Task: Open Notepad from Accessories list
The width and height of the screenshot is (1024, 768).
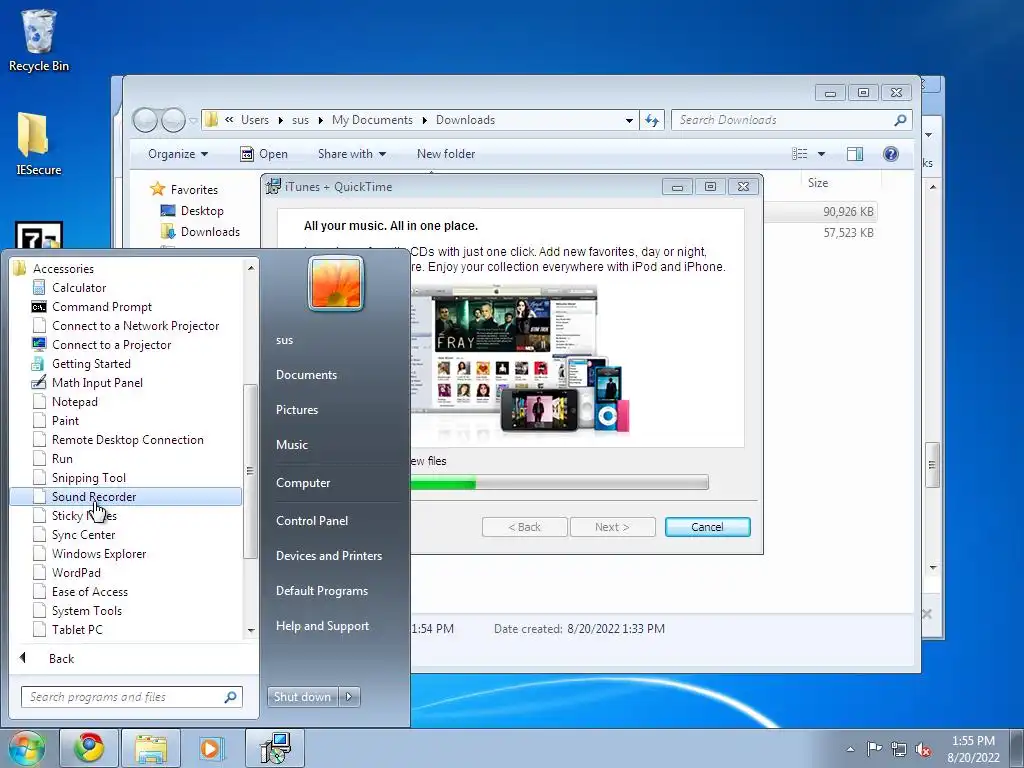Action: [x=74, y=402]
